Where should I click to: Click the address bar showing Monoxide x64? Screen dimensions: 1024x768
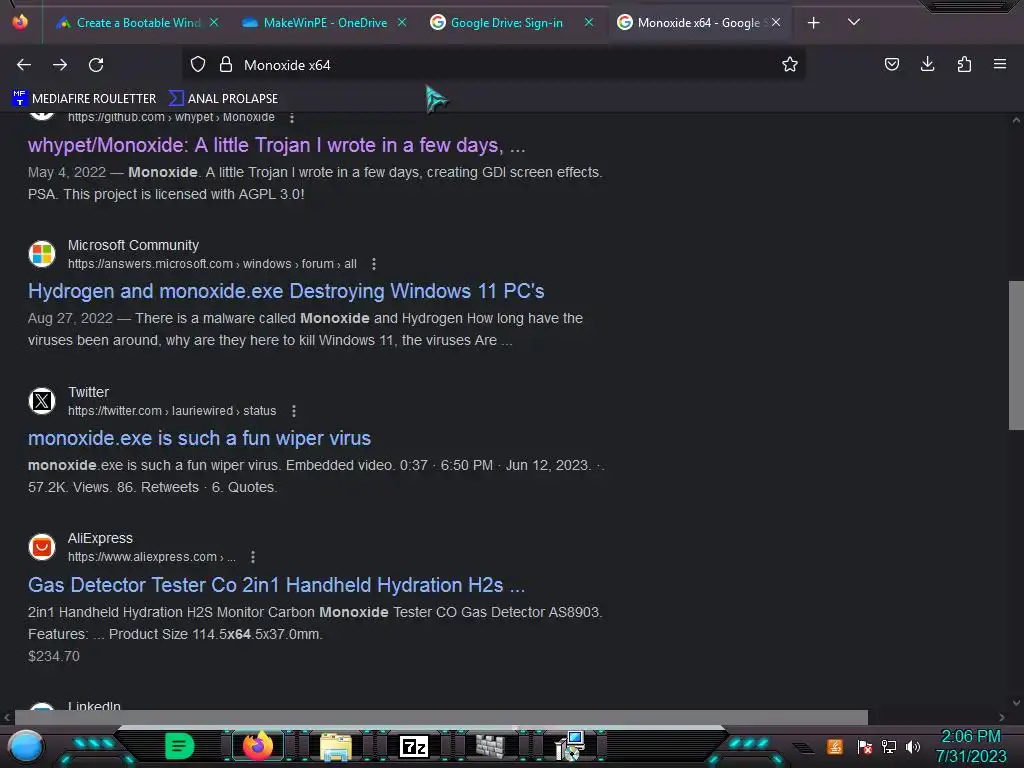click(x=493, y=65)
